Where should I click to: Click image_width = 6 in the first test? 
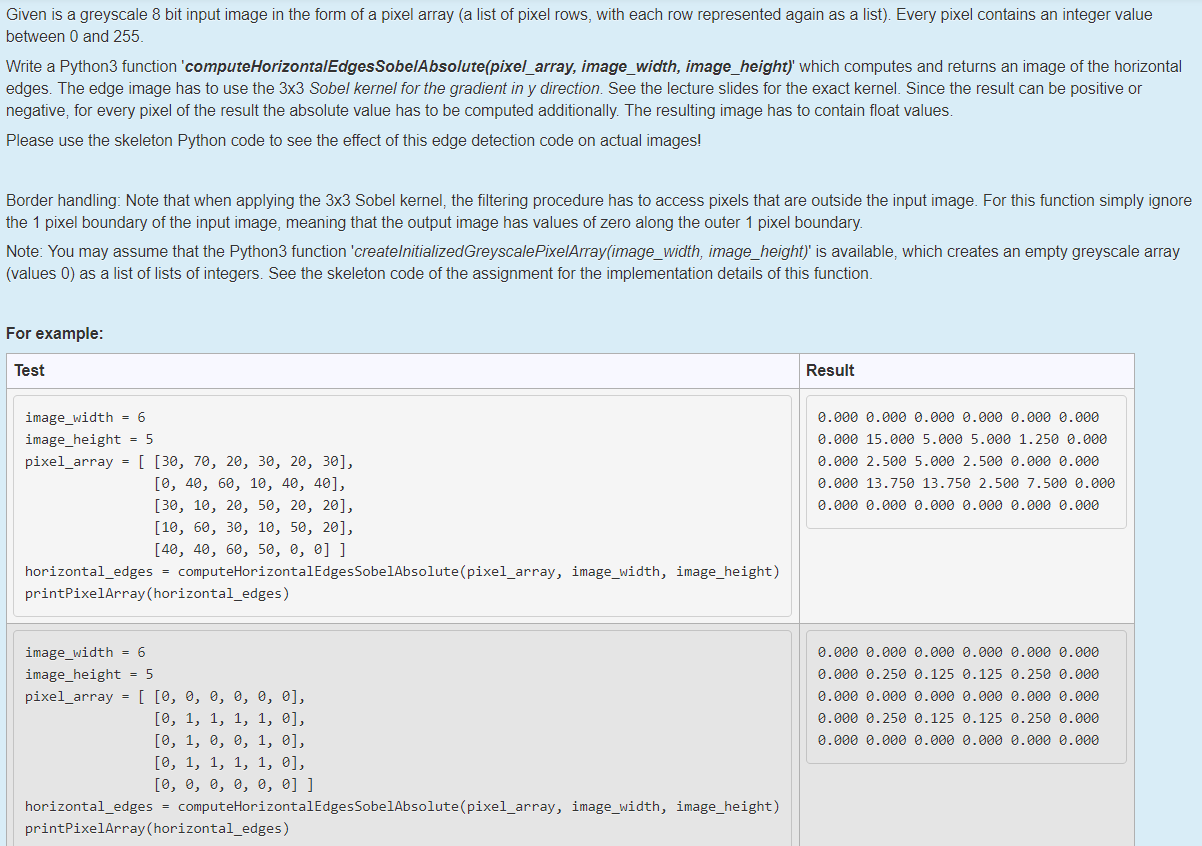(87, 417)
